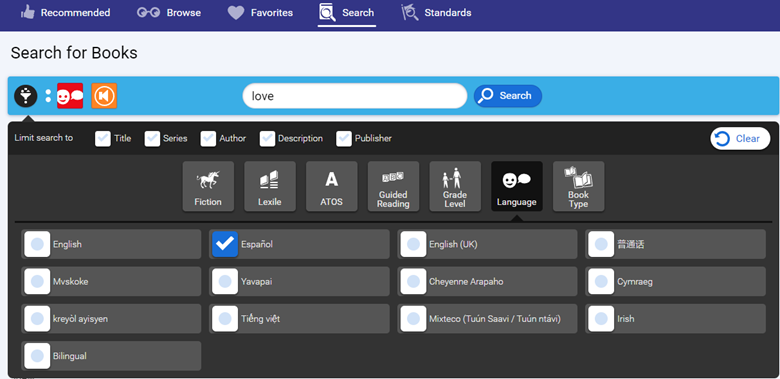Switch to the Favorites tab

pyautogui.click(x=260, y=13)
